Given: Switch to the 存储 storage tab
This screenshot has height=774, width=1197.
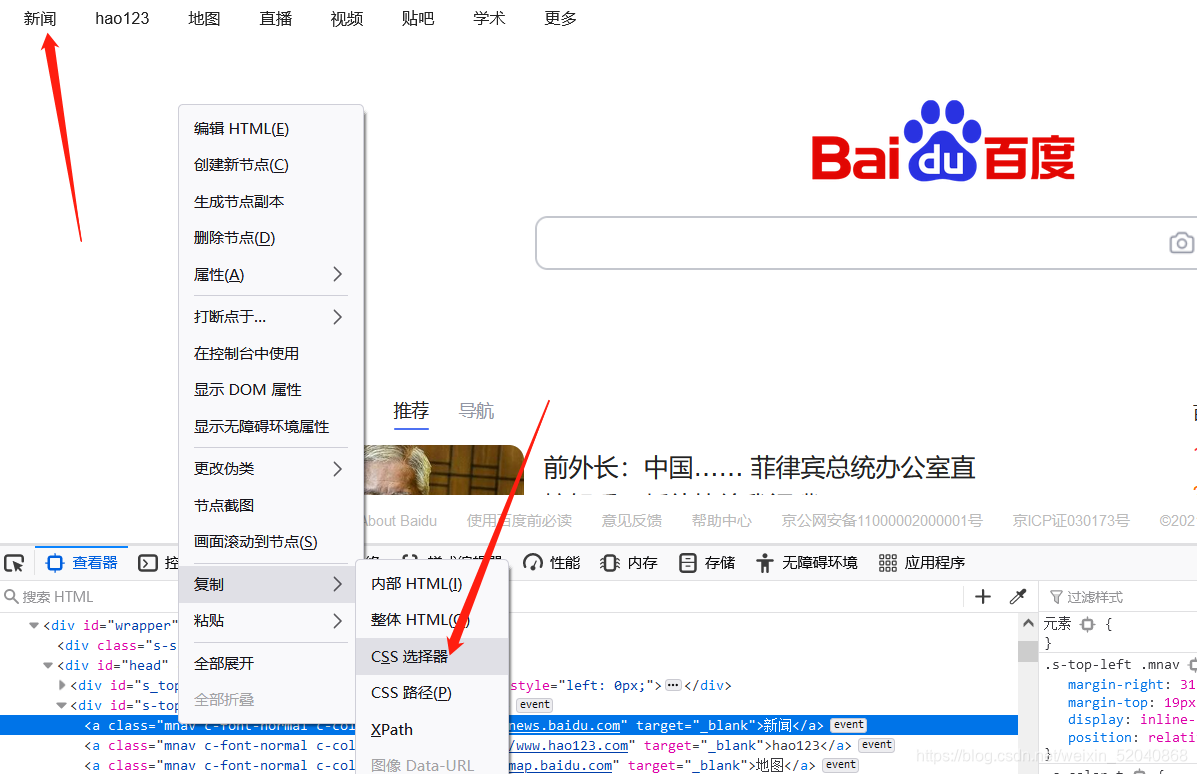Looking at the screenshot, I should point(707,563).
